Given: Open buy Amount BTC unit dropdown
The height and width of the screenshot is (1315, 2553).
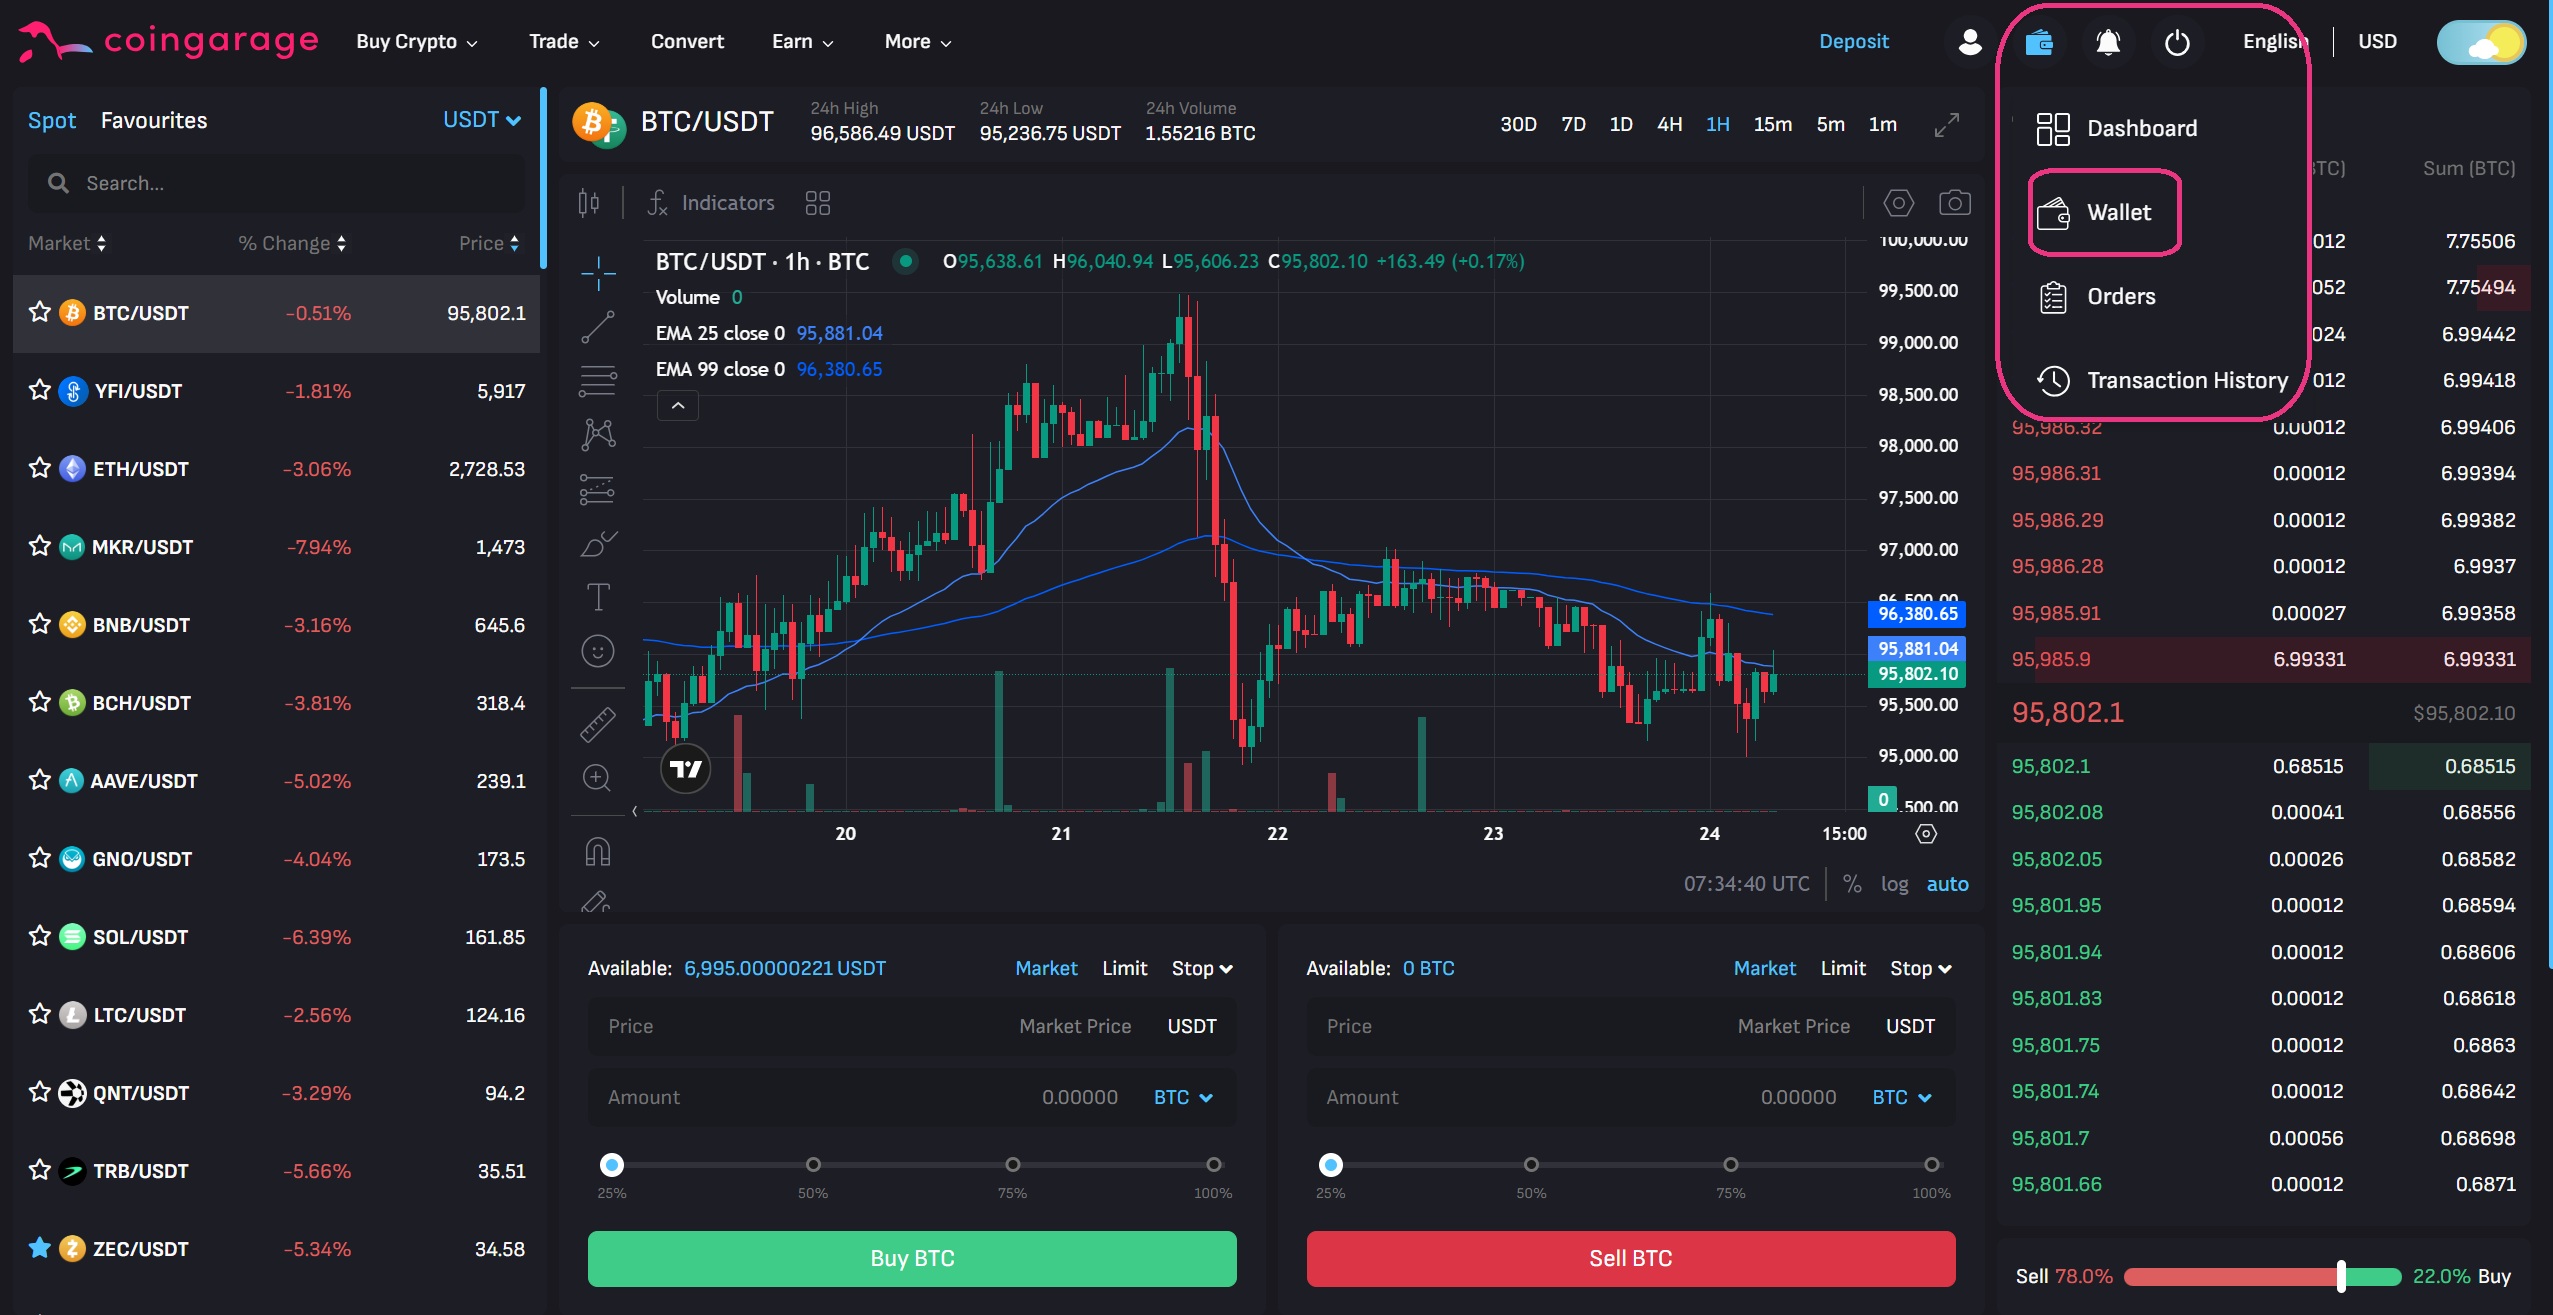Looking at the screenshot, I should click(1183, 1097).
